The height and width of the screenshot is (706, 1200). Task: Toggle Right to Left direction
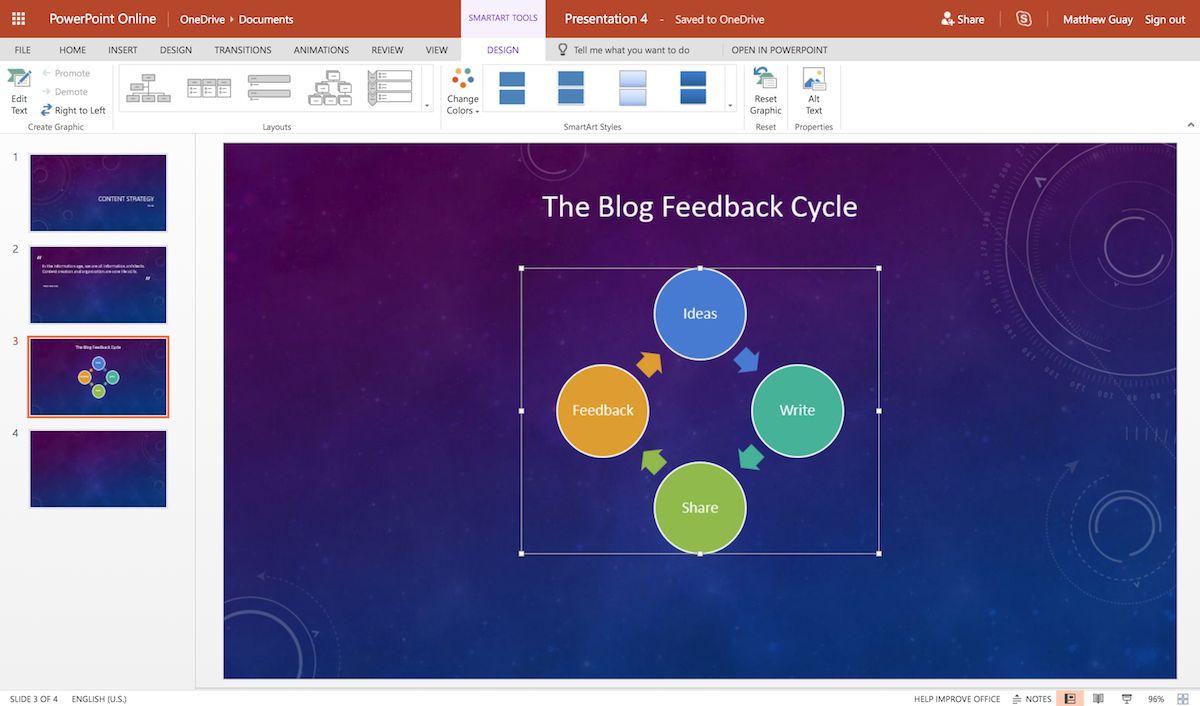tap(73, 110)
